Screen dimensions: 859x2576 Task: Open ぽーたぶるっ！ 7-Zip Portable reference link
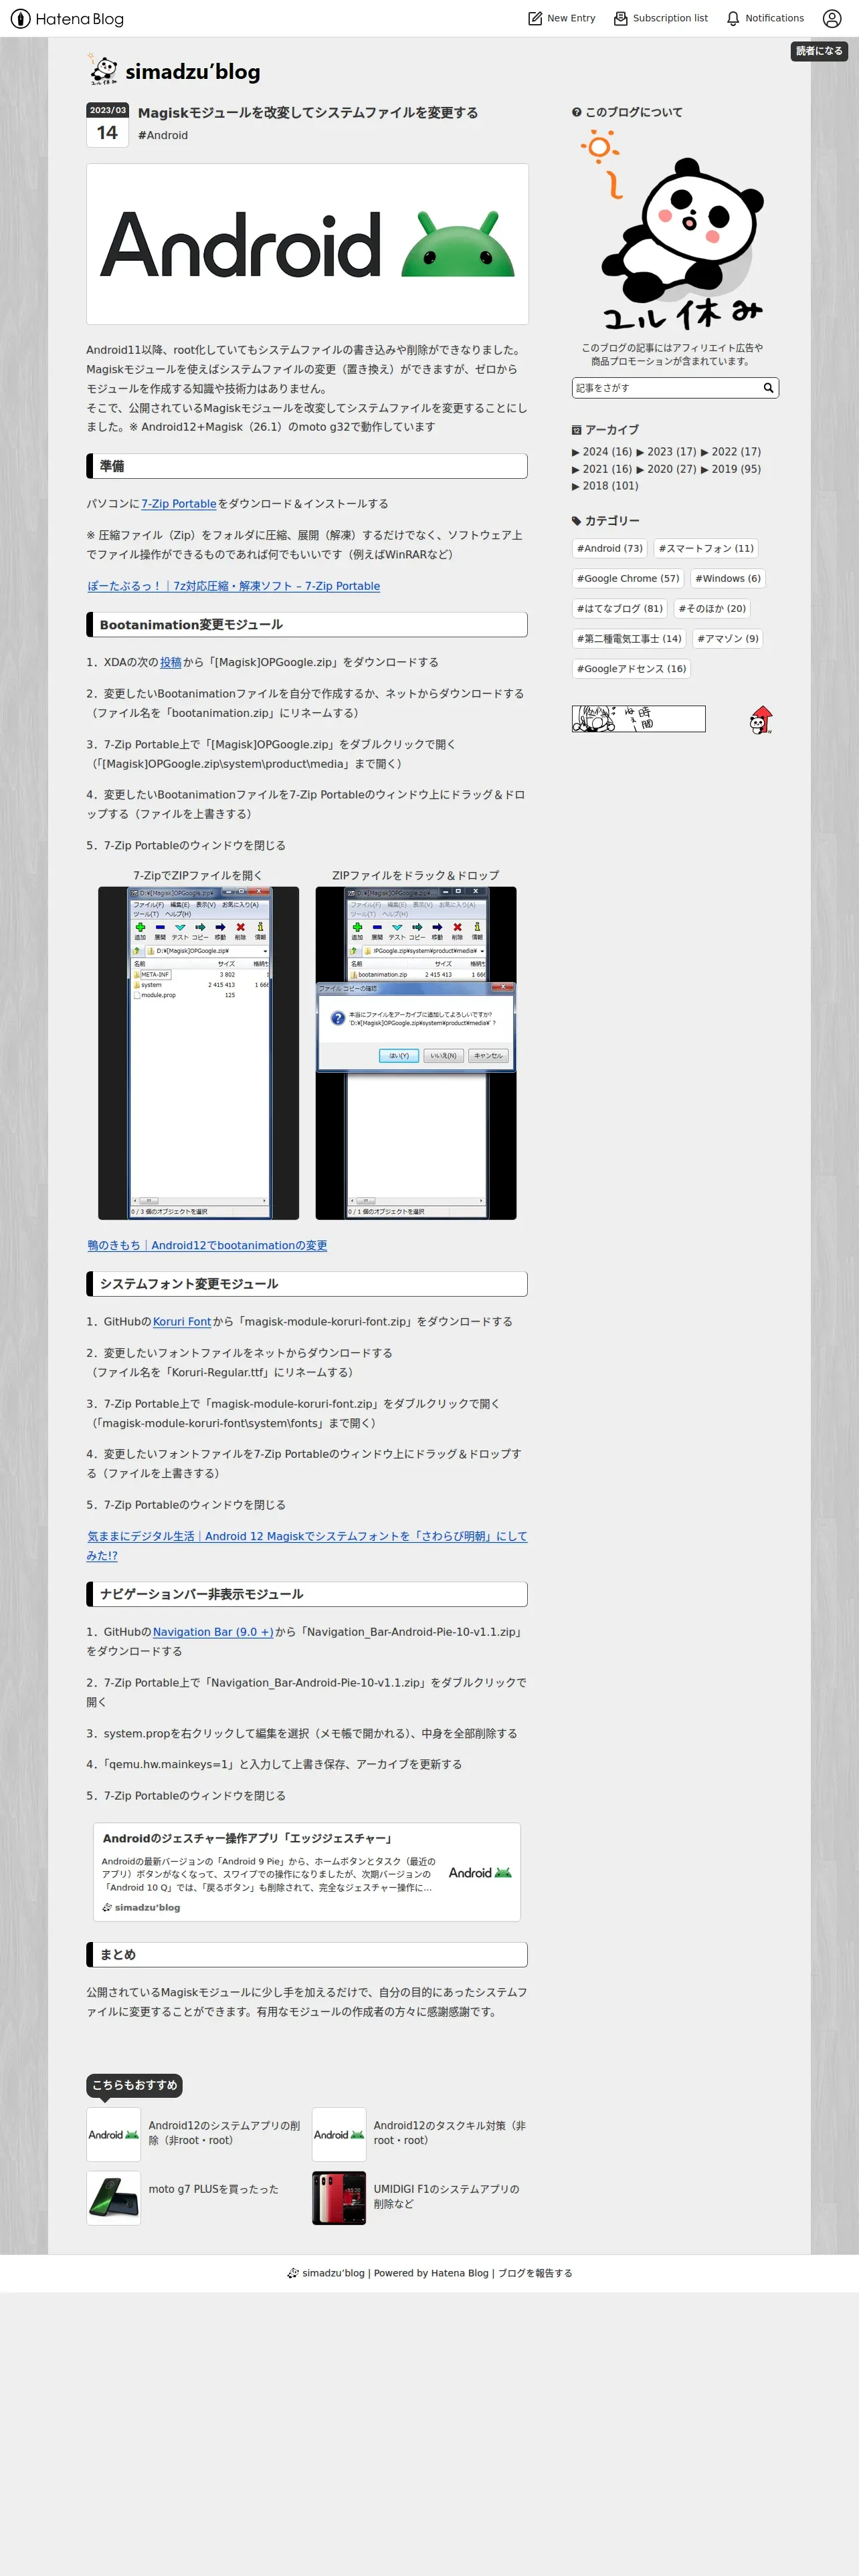click(233, 586)
